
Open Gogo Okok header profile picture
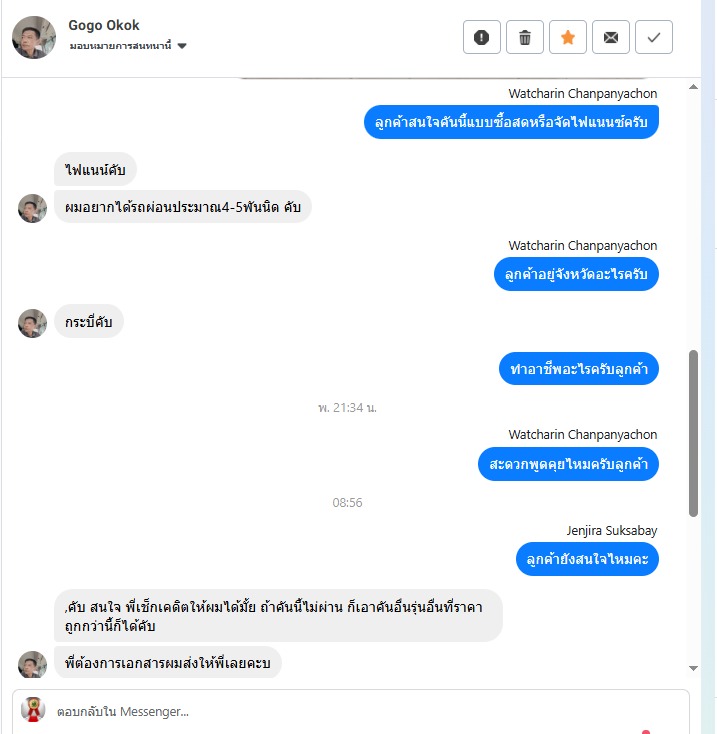click(34, 37)
